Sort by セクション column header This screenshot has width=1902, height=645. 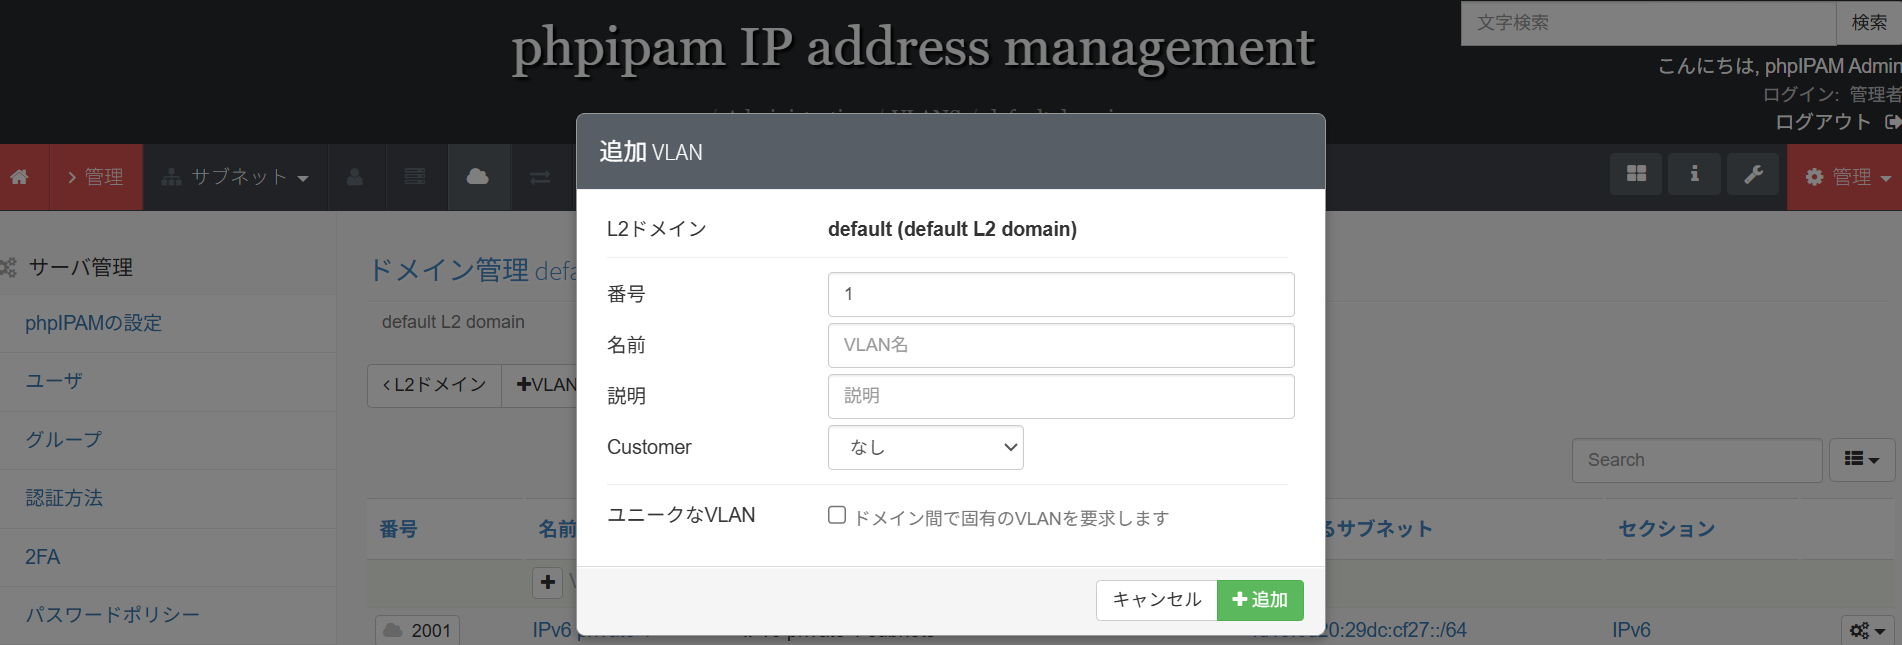(1667, 529)
